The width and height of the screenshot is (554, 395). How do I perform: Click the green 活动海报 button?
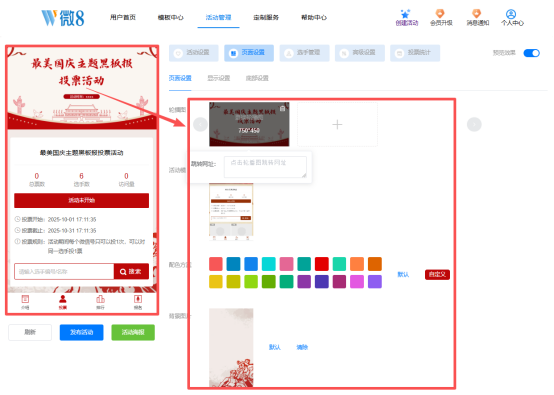tap(133, 332)
